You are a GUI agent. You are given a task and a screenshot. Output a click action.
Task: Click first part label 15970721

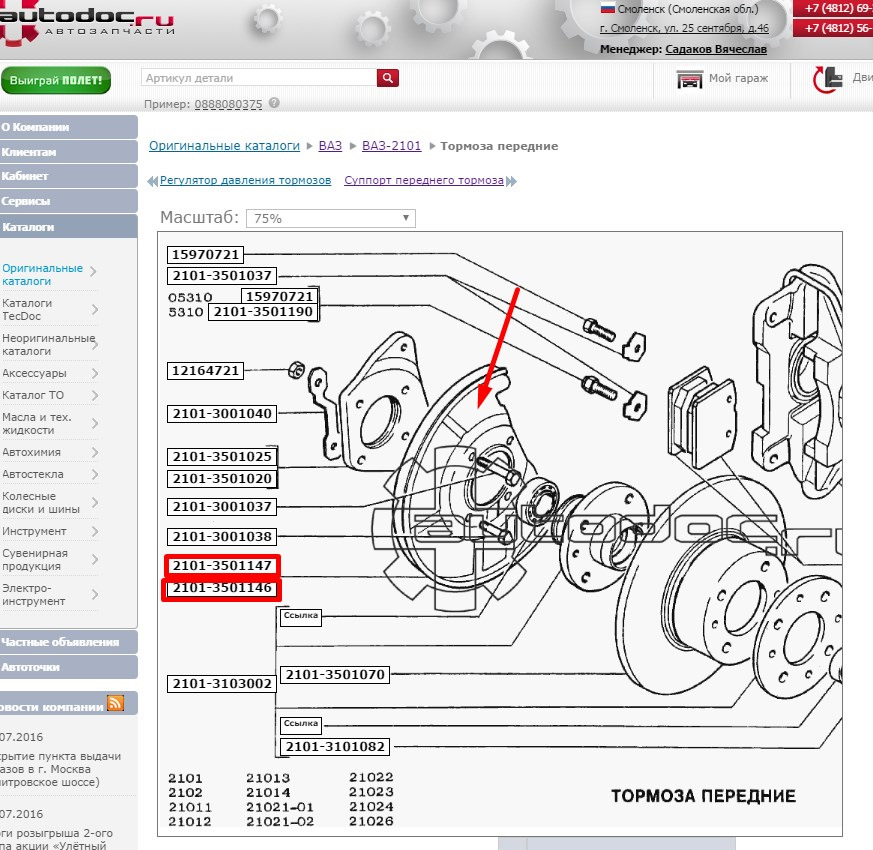pos(205,254)
